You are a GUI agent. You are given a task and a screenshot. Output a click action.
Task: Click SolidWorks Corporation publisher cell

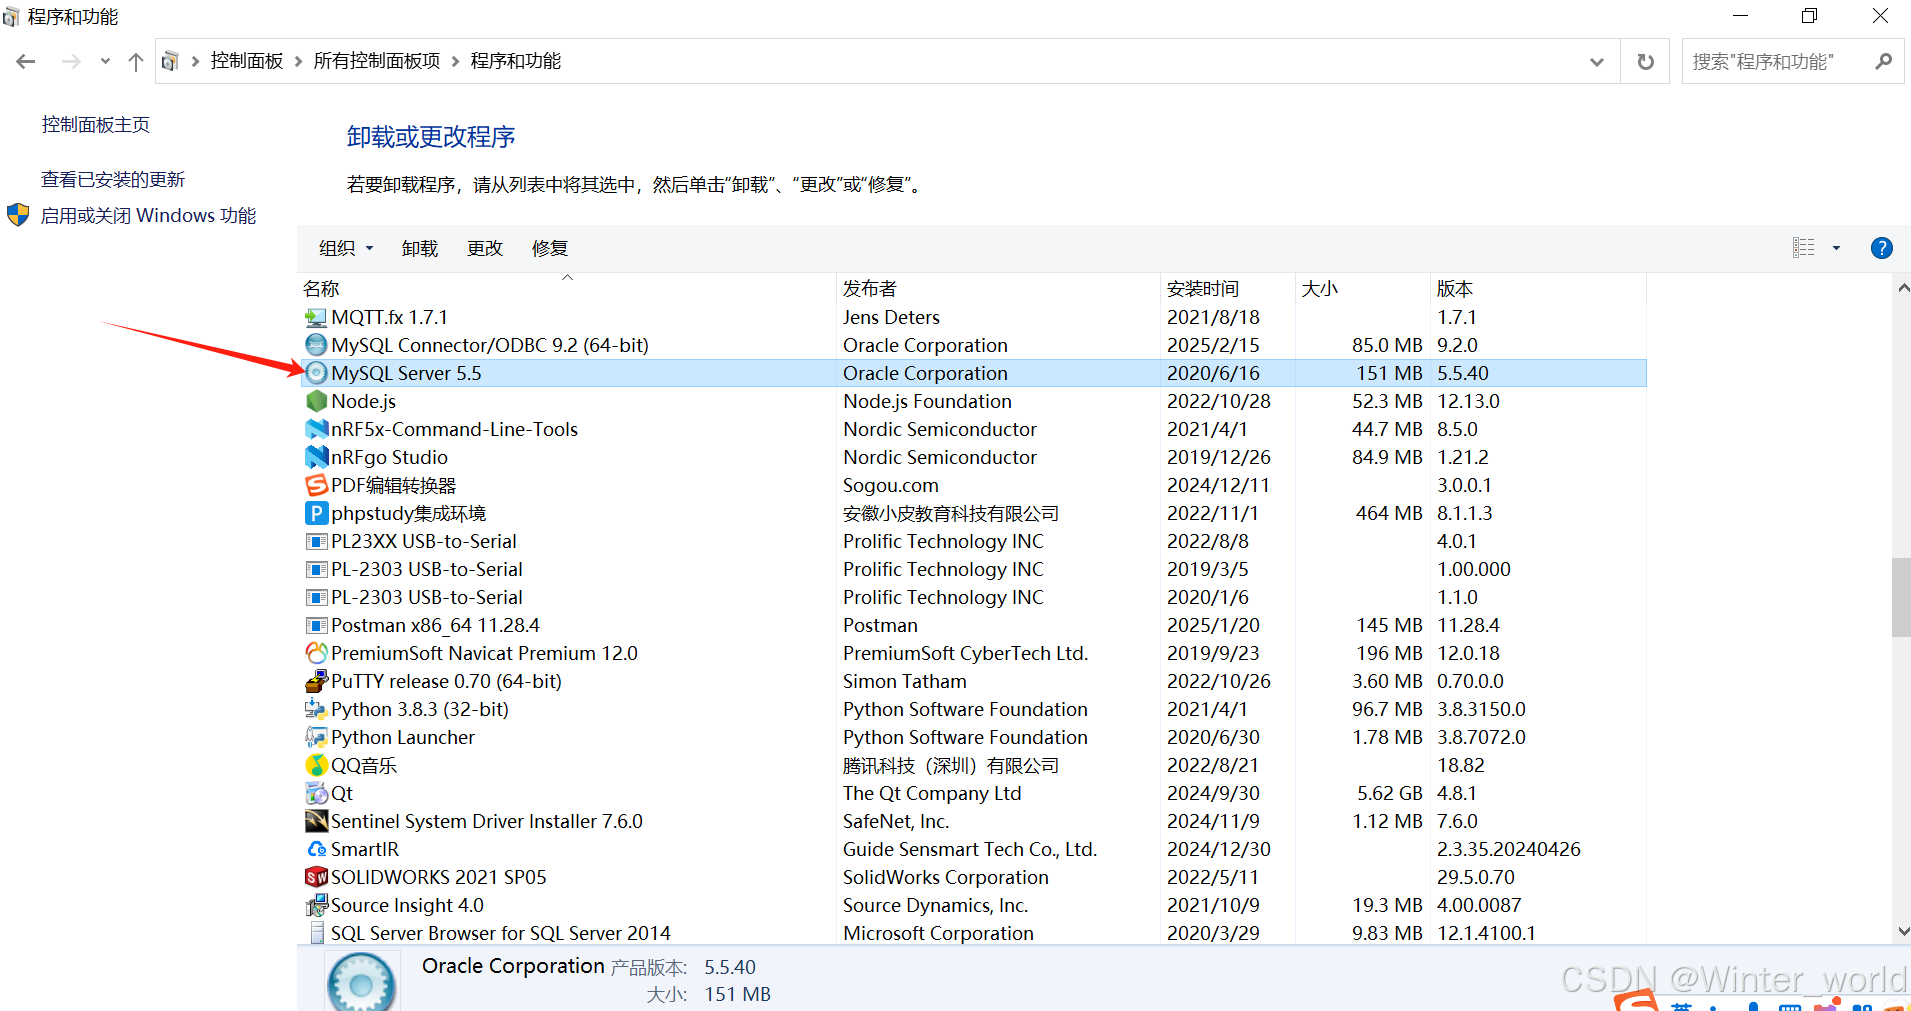click(946, 877)
